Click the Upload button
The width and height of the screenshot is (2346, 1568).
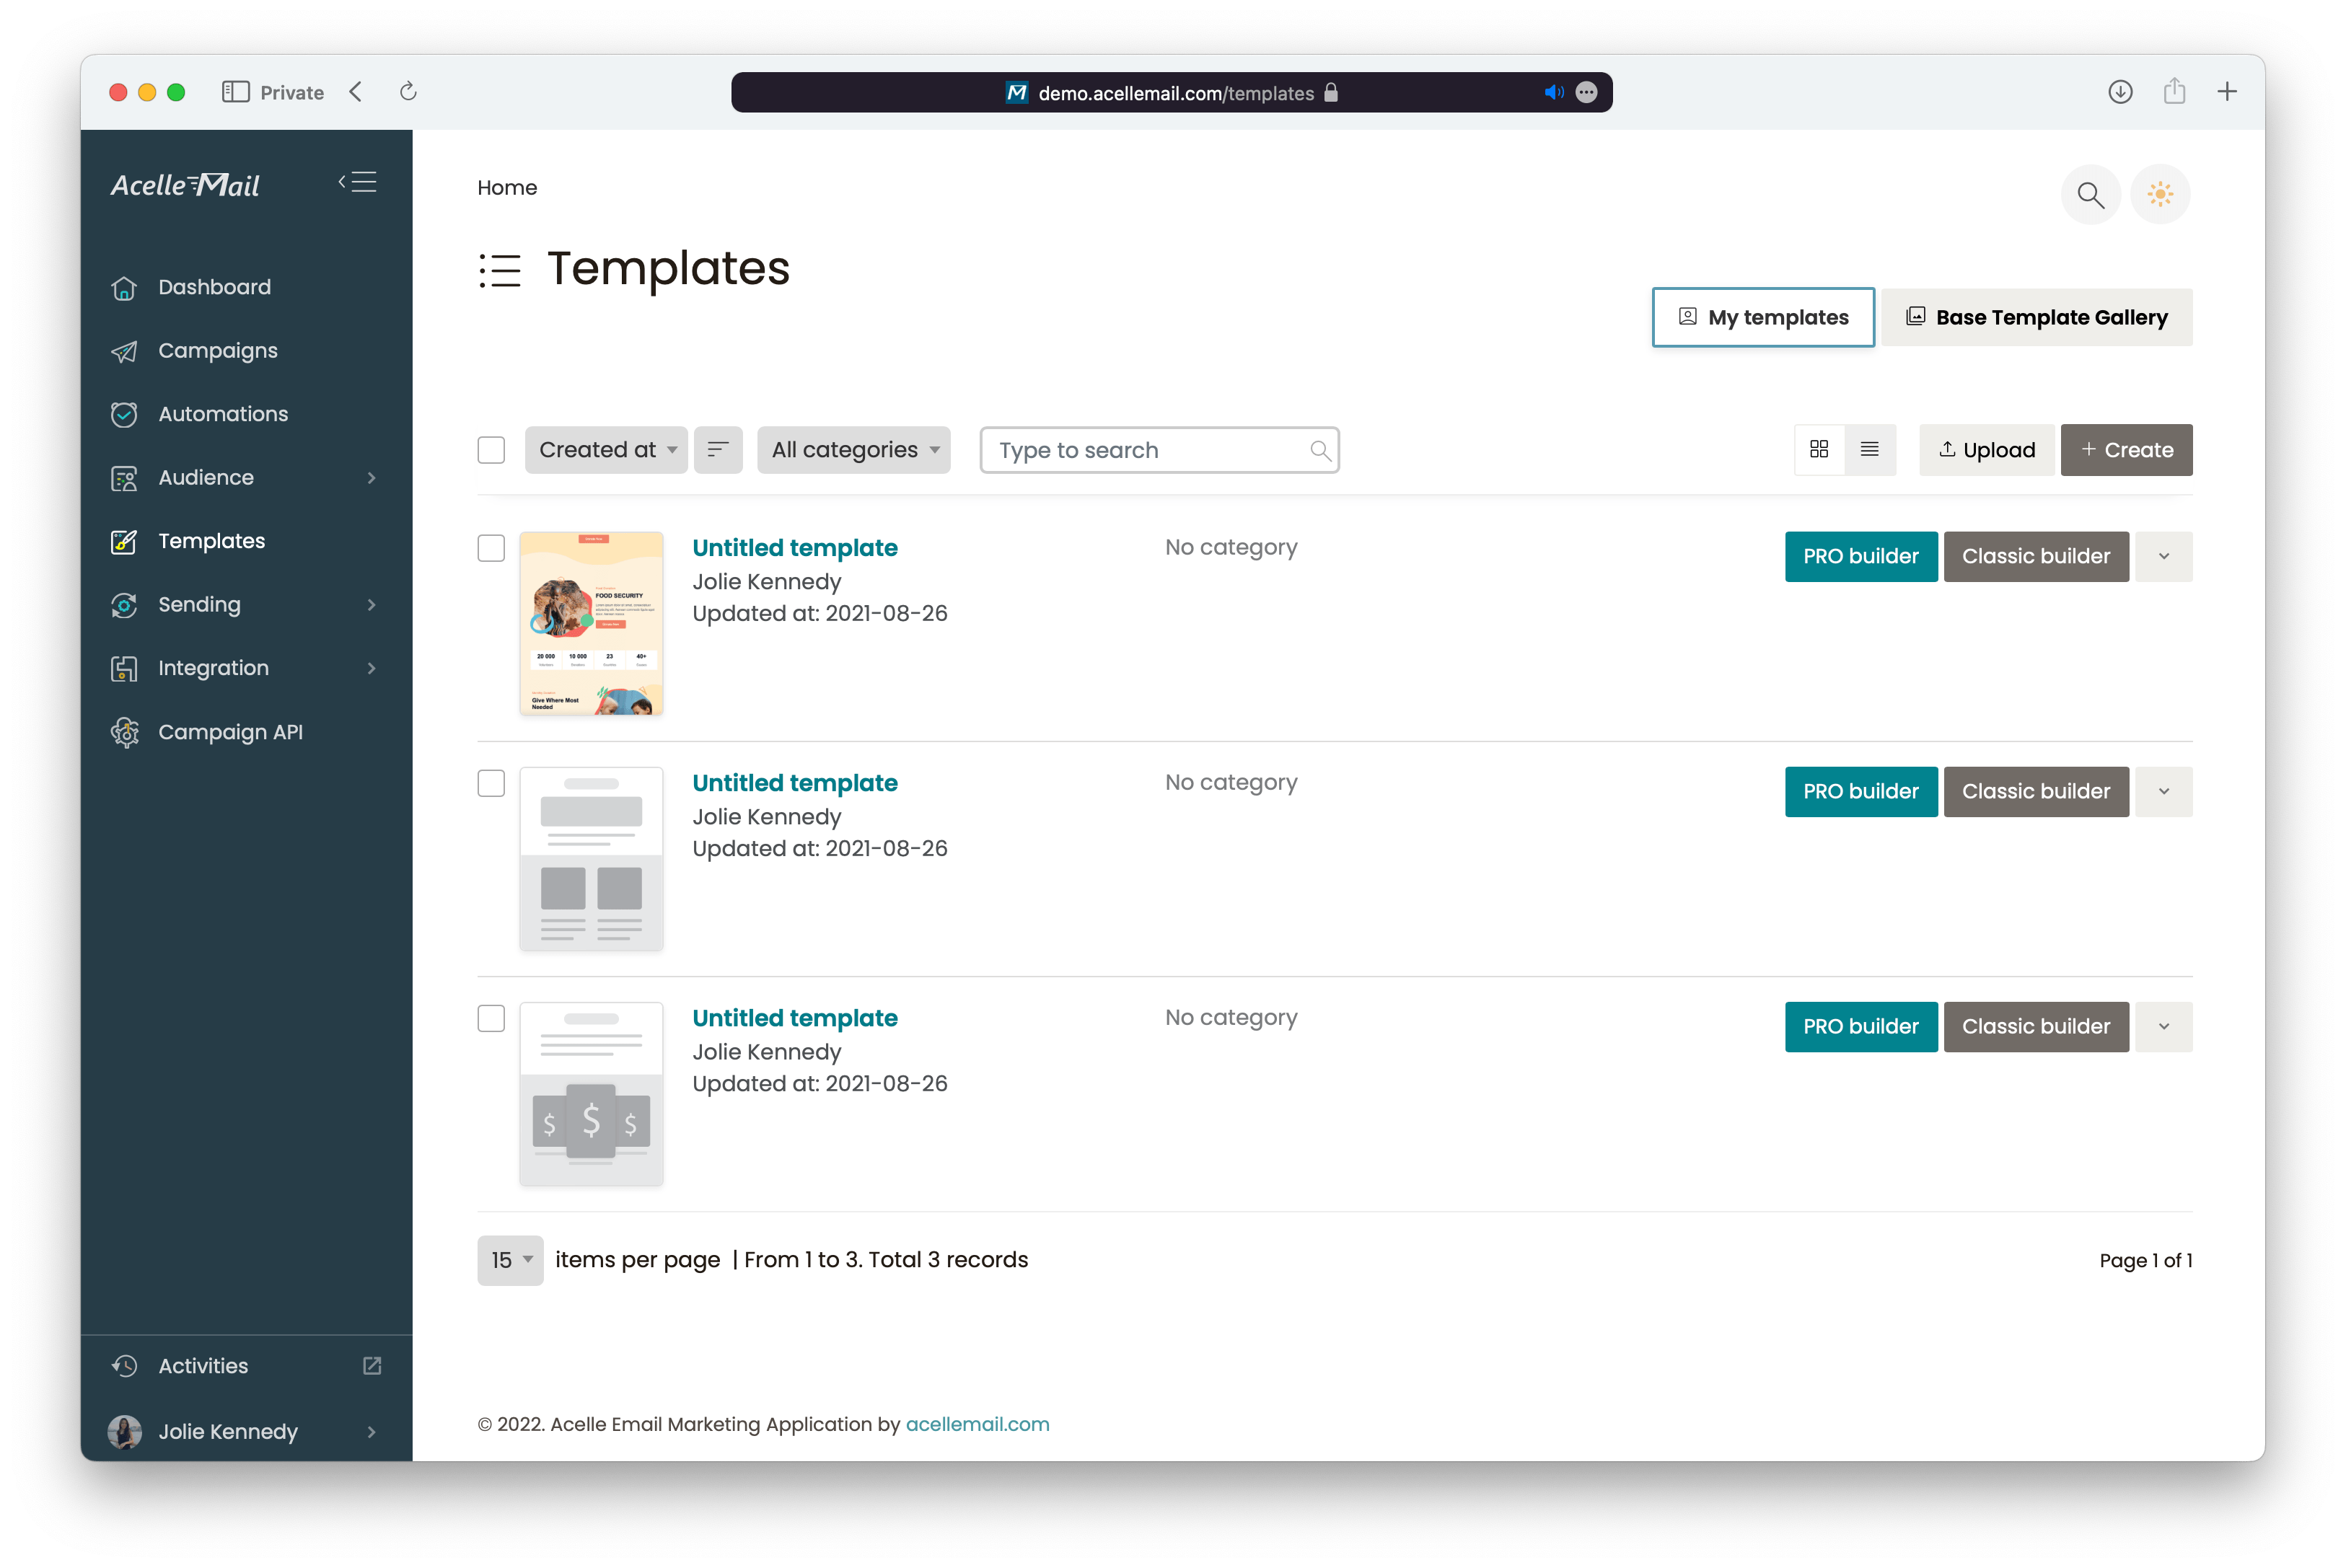(x=1986, y=450)
